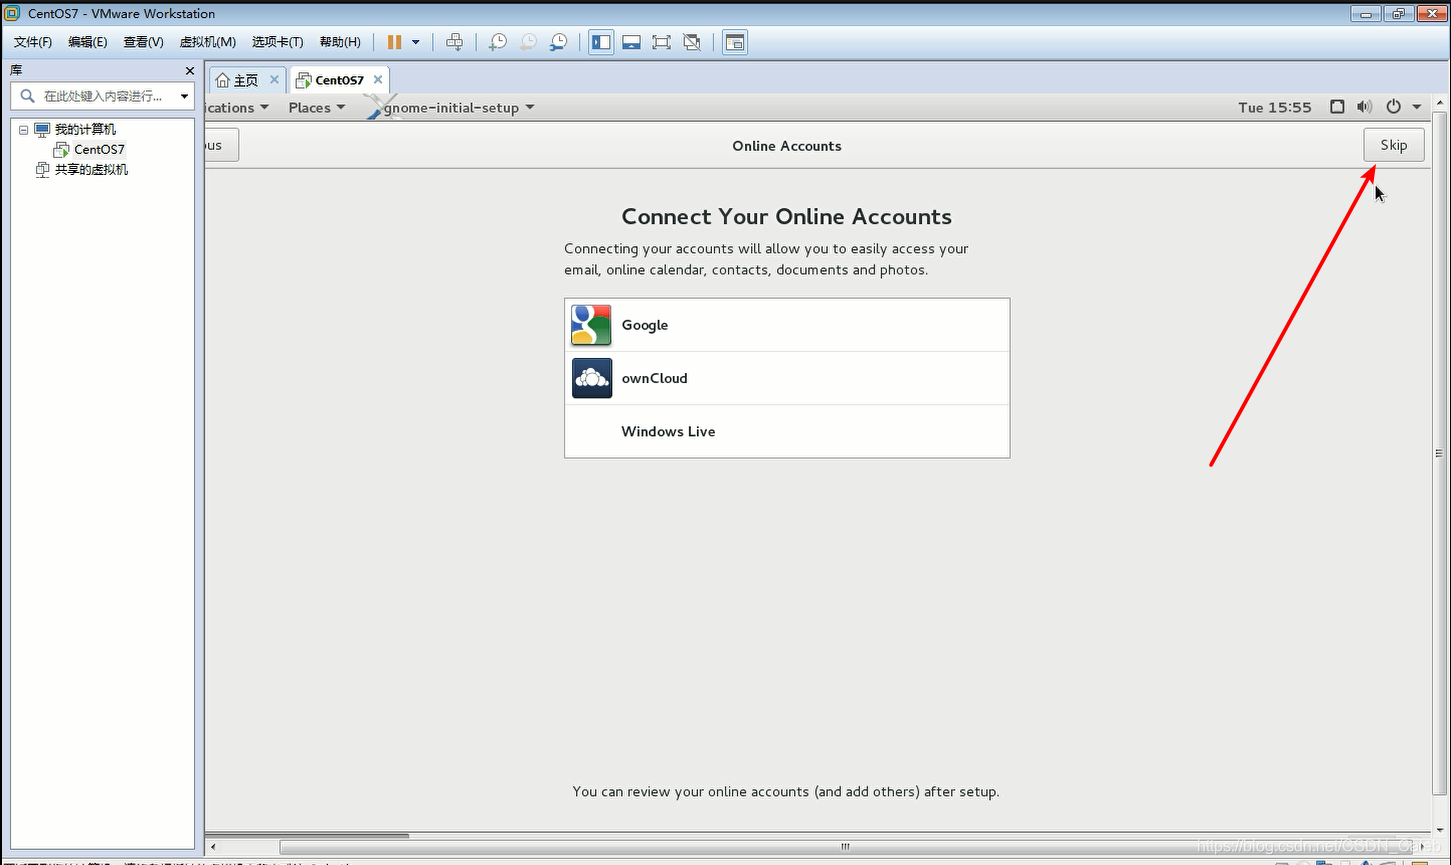This screenshot has width=1451, height=865.
Task: Open the 选项卡(T) menu
Action: [278, 42]
